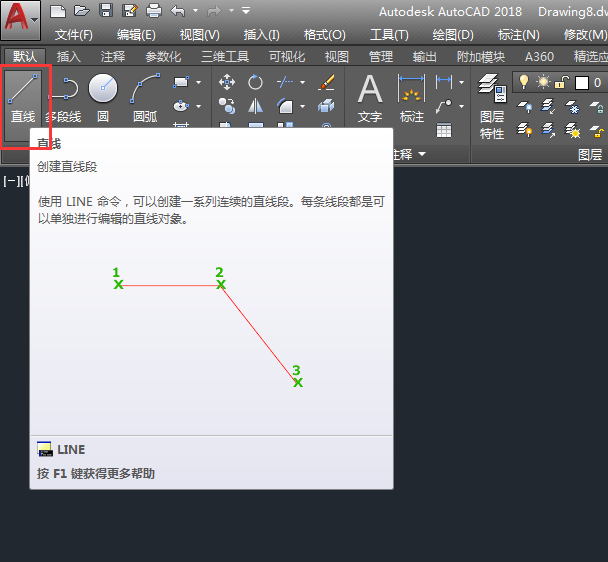Click the Isolate layers icon
The width and height of the screenshot is (608, 562).
(548, 106)
